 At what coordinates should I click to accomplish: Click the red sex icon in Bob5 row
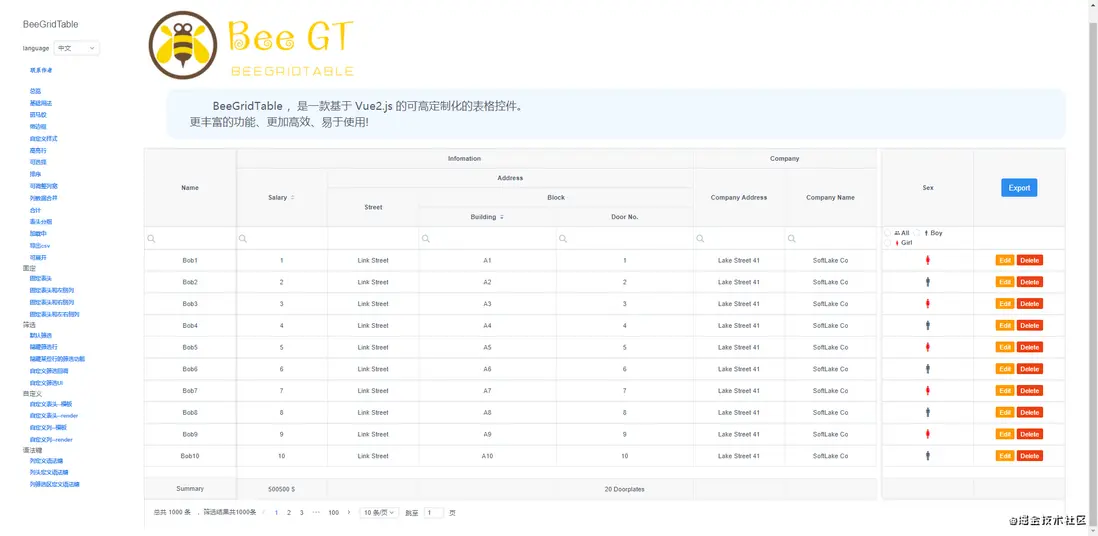coord(928,348)
